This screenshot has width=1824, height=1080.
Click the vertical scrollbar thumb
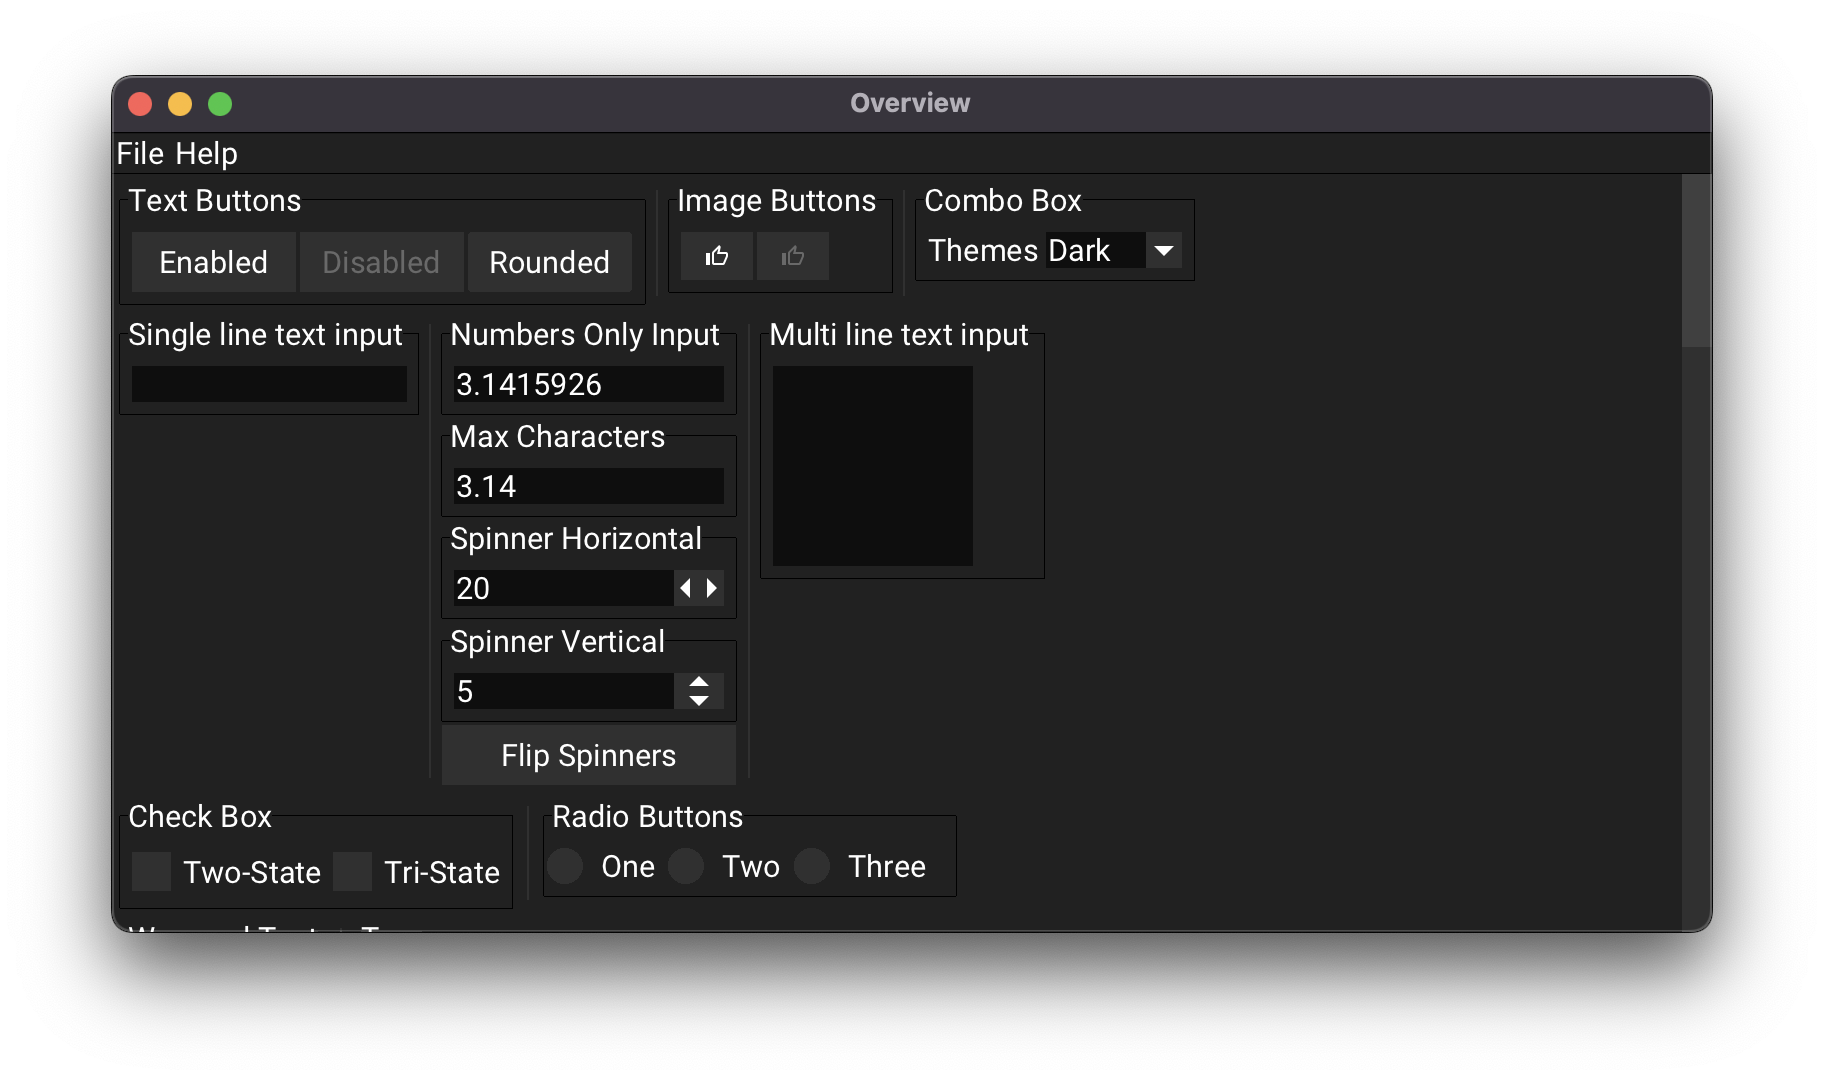point(1695,262)
